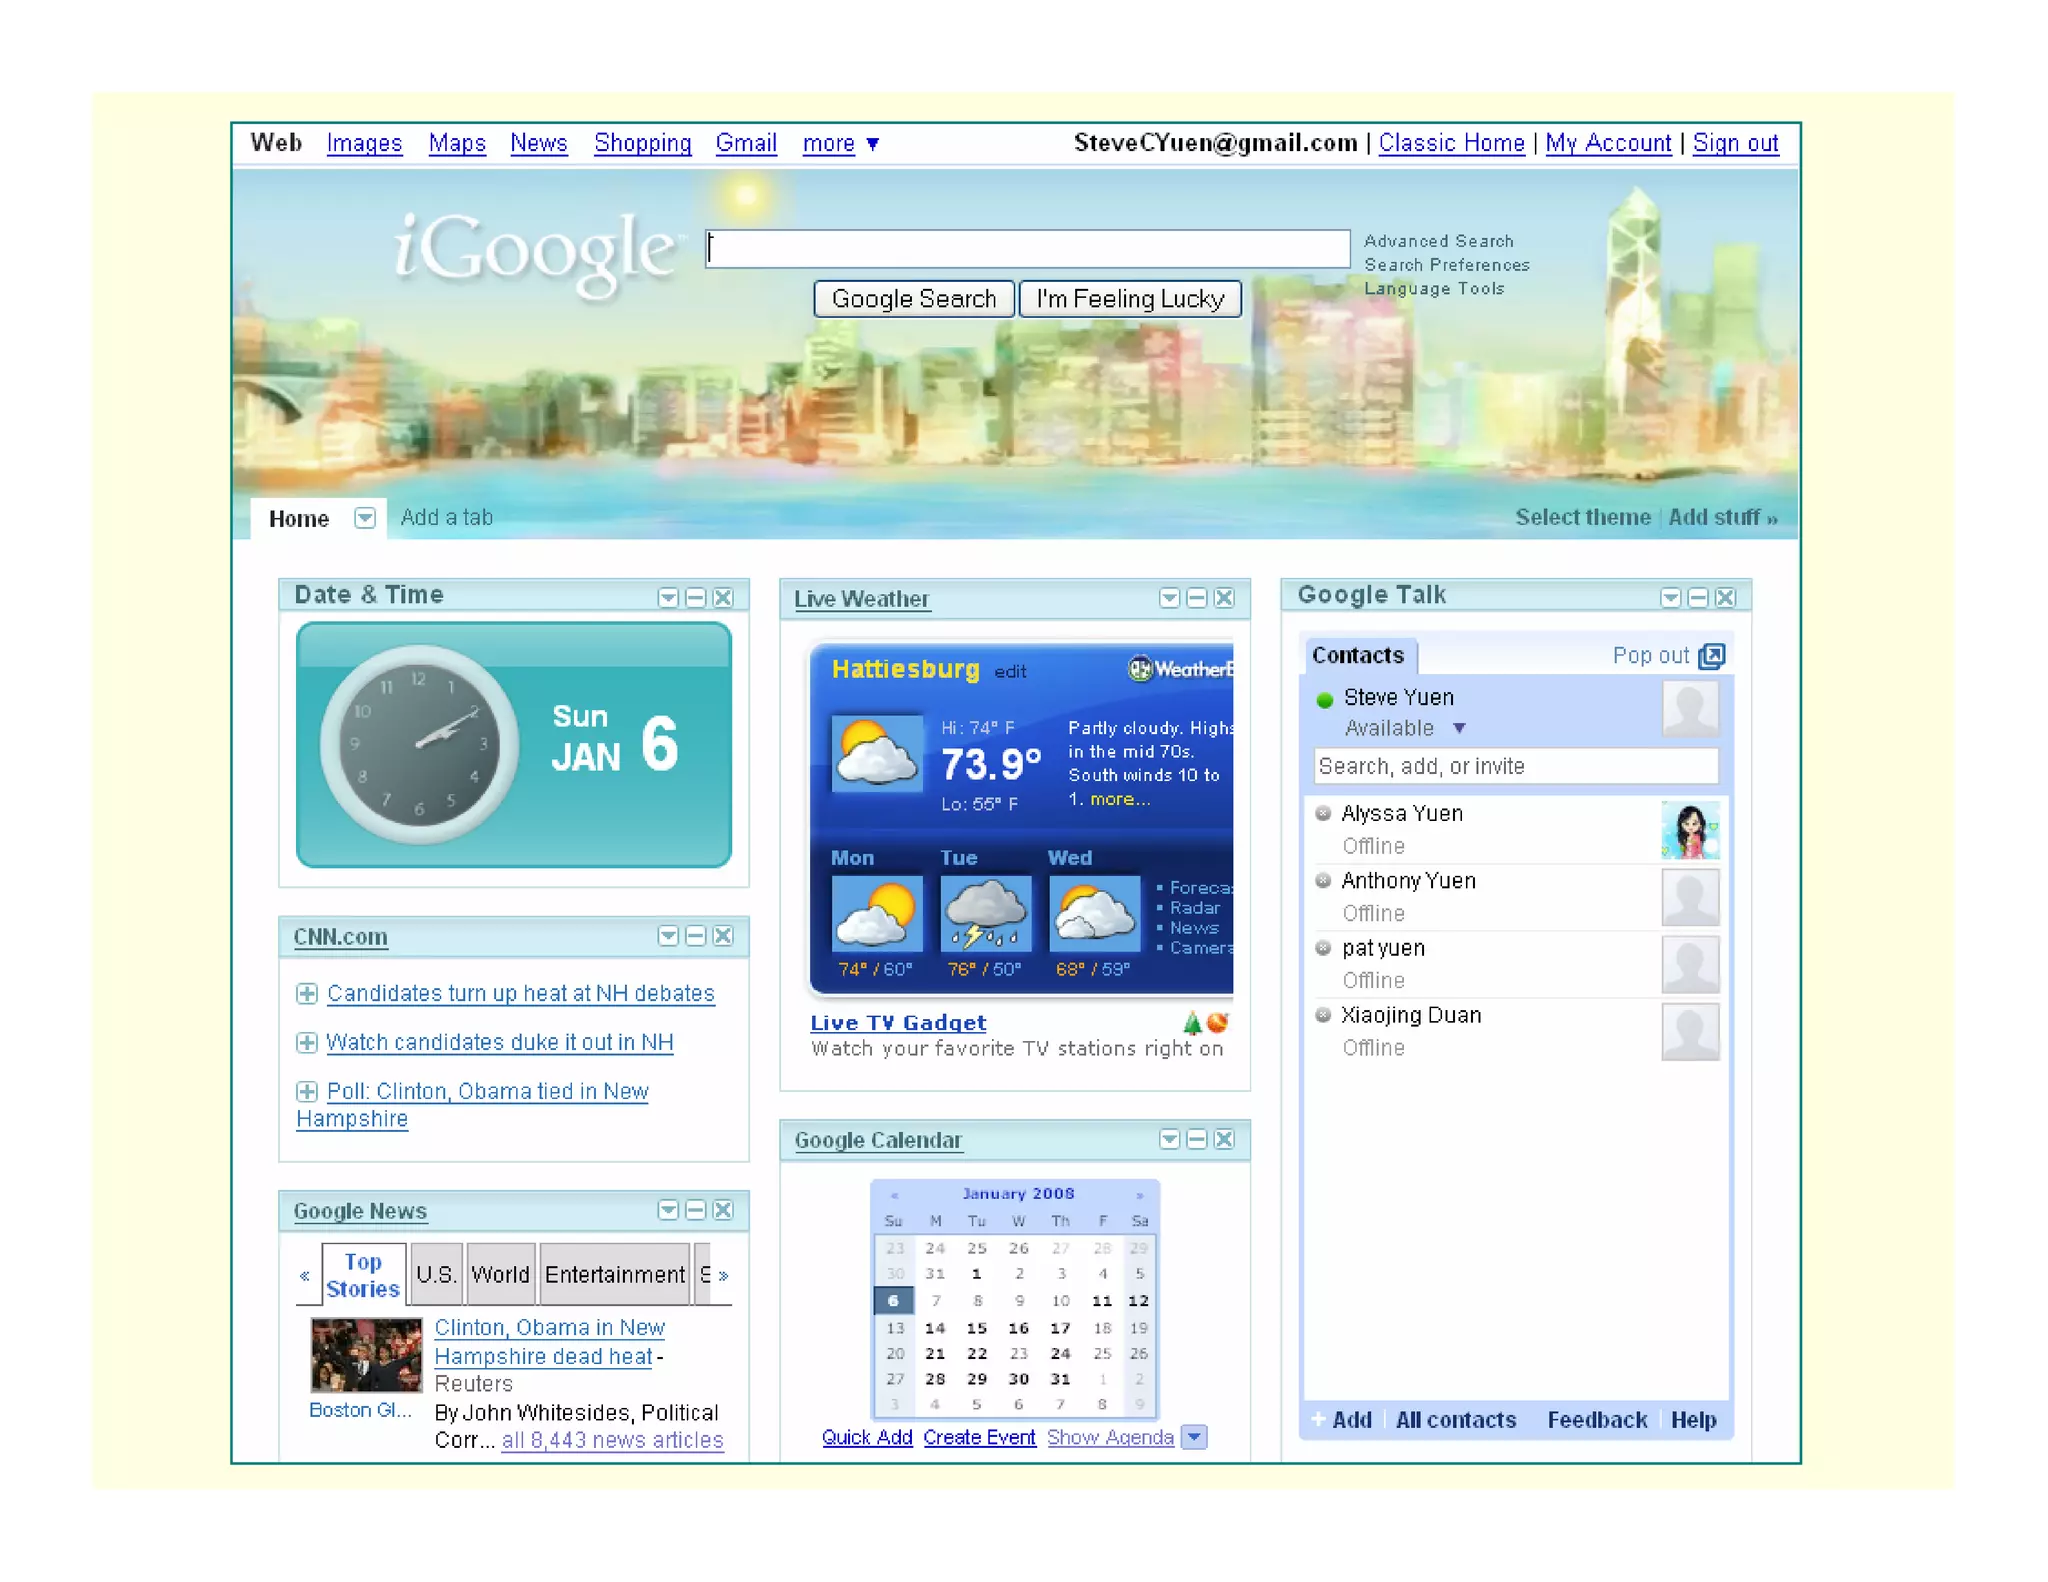Viewport: 2048px width, 1582px height.
Task: Switch to the U.S. news tab
Action: pos(436,1275)
